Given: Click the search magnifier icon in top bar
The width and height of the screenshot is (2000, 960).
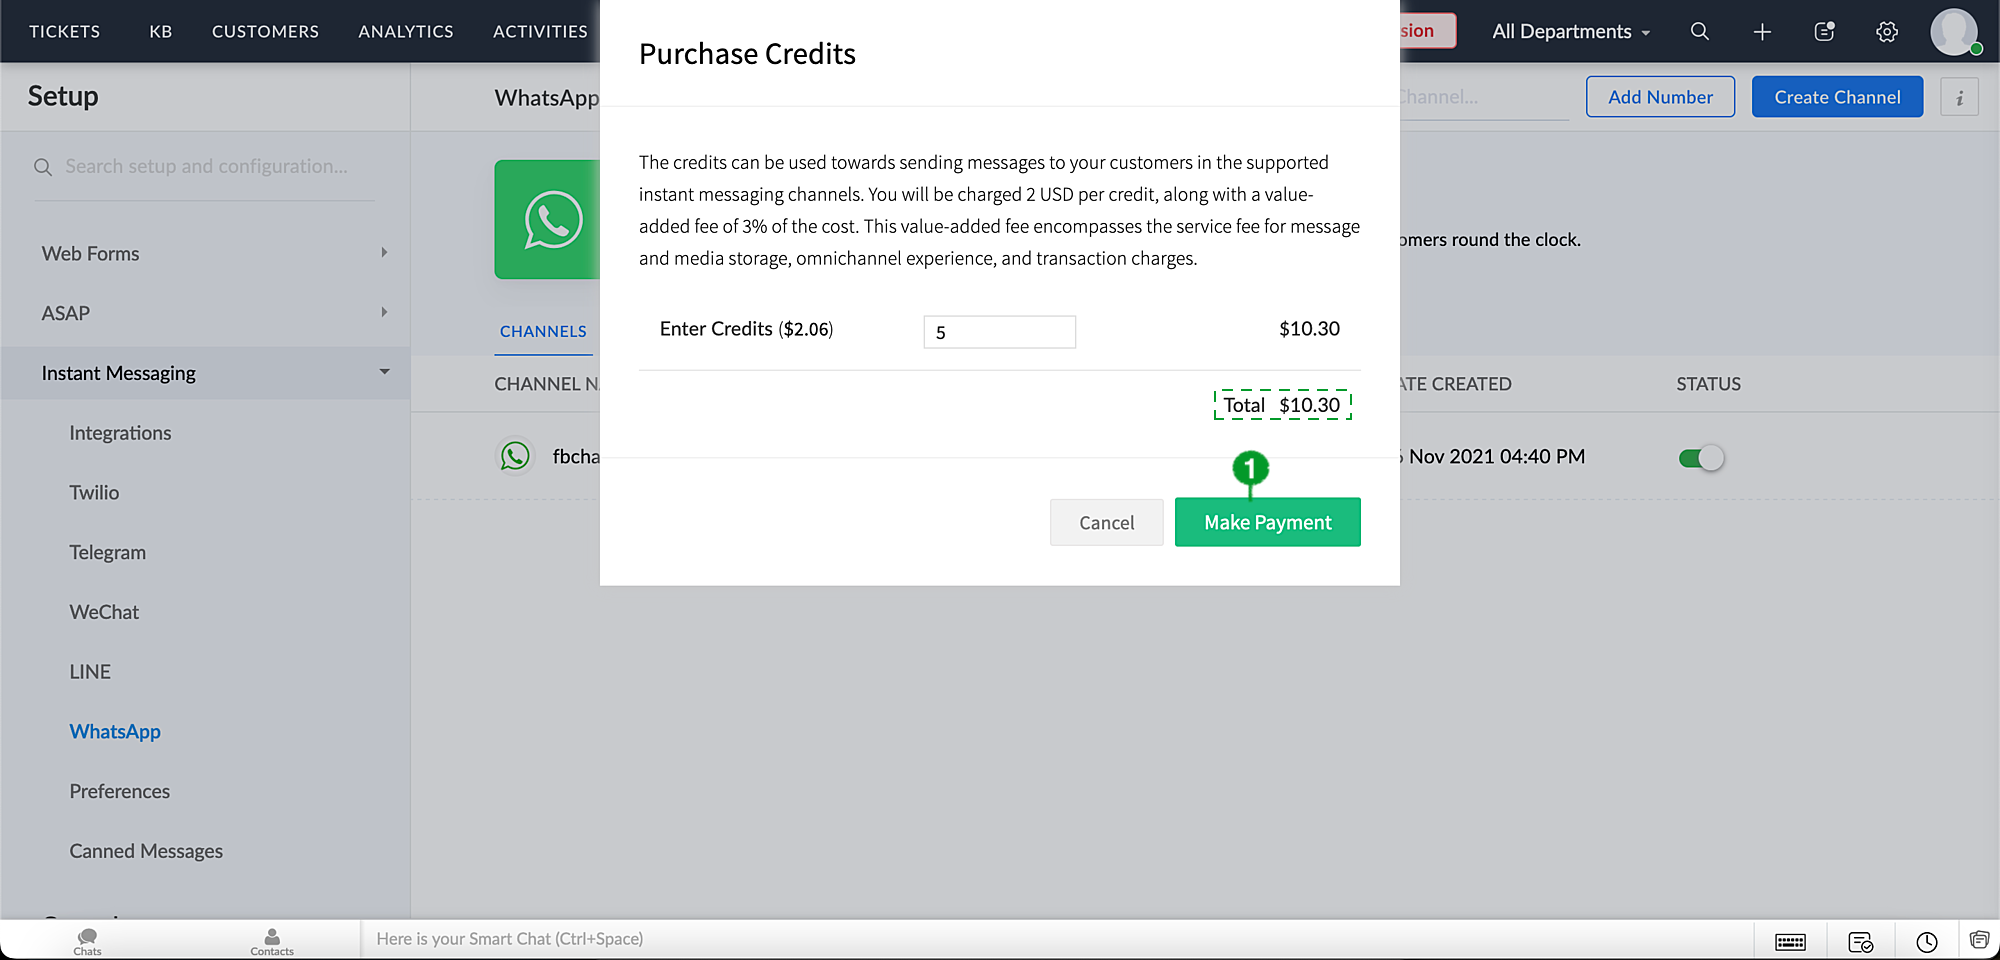Looking at the screenshot, I should pyautogui.click(x=1699, y=31).
